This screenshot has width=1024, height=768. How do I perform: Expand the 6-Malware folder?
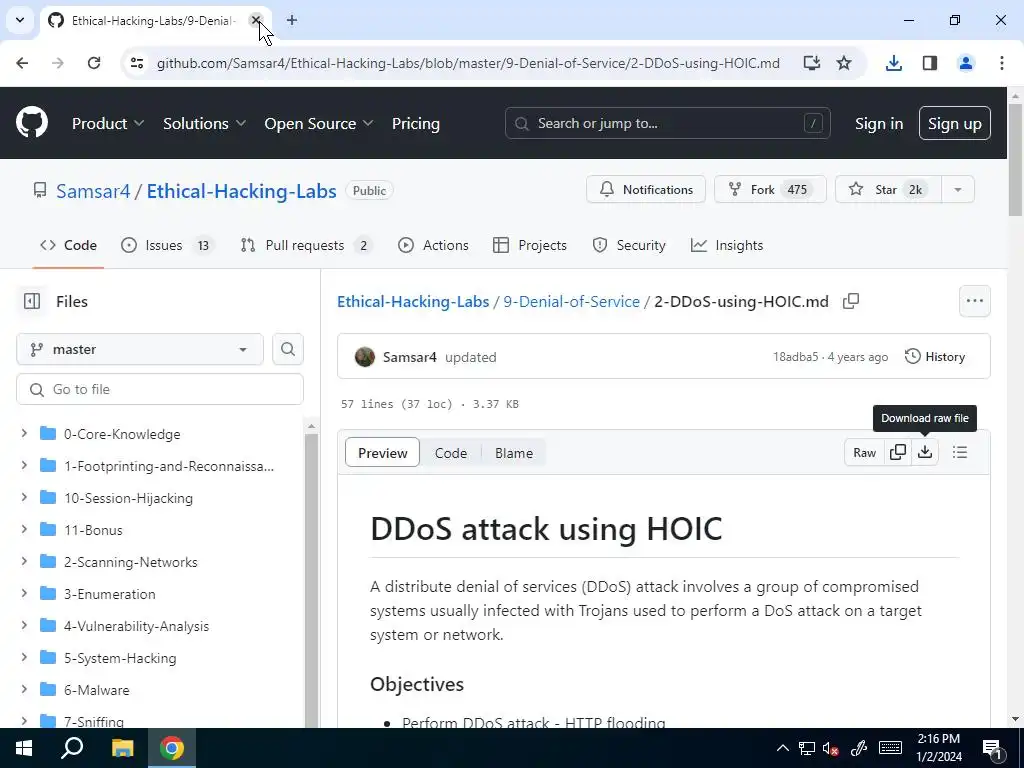24,690
